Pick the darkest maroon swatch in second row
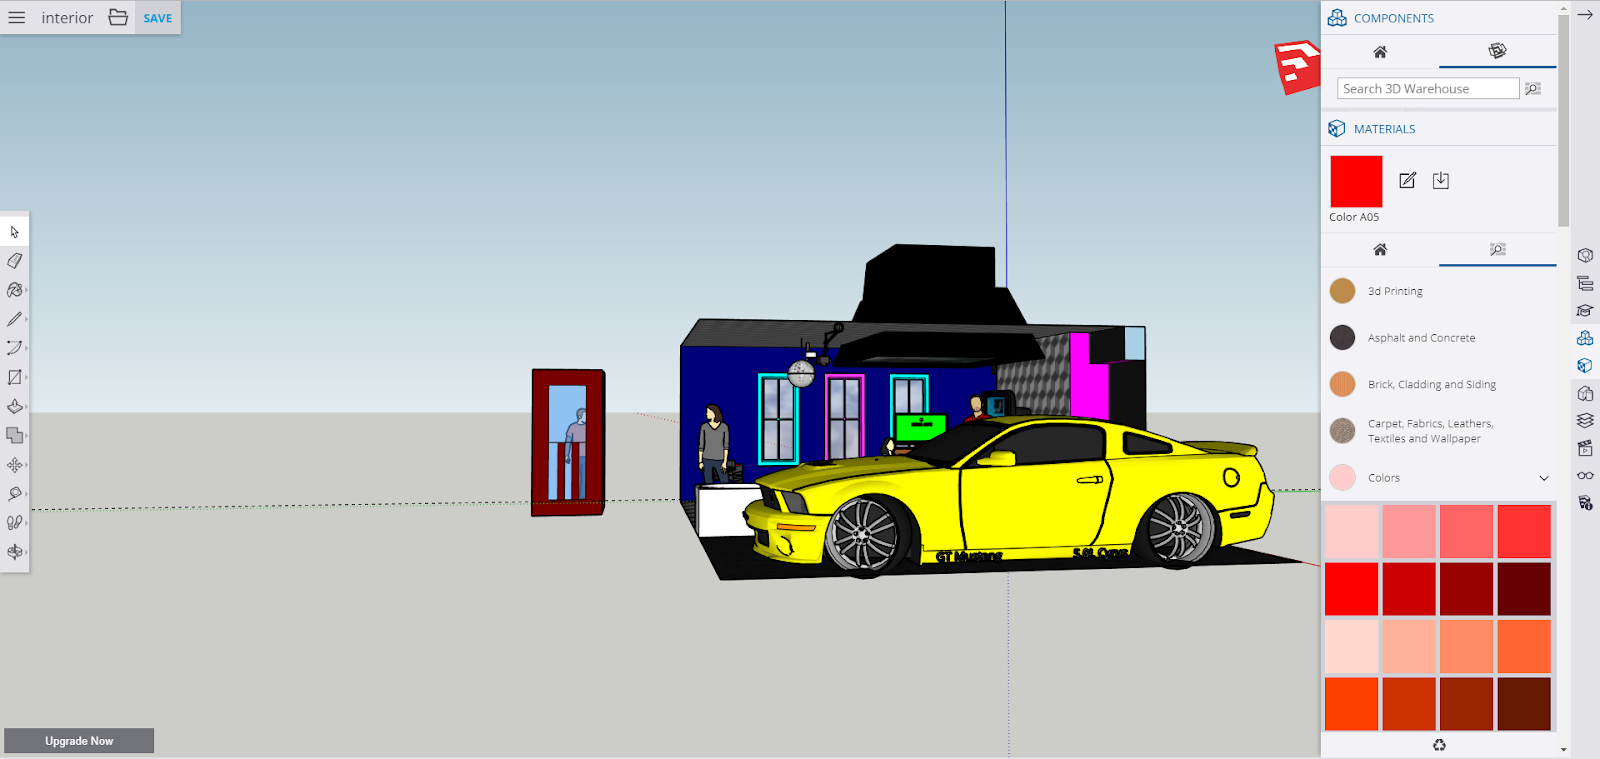 [x=1524, y=589]
